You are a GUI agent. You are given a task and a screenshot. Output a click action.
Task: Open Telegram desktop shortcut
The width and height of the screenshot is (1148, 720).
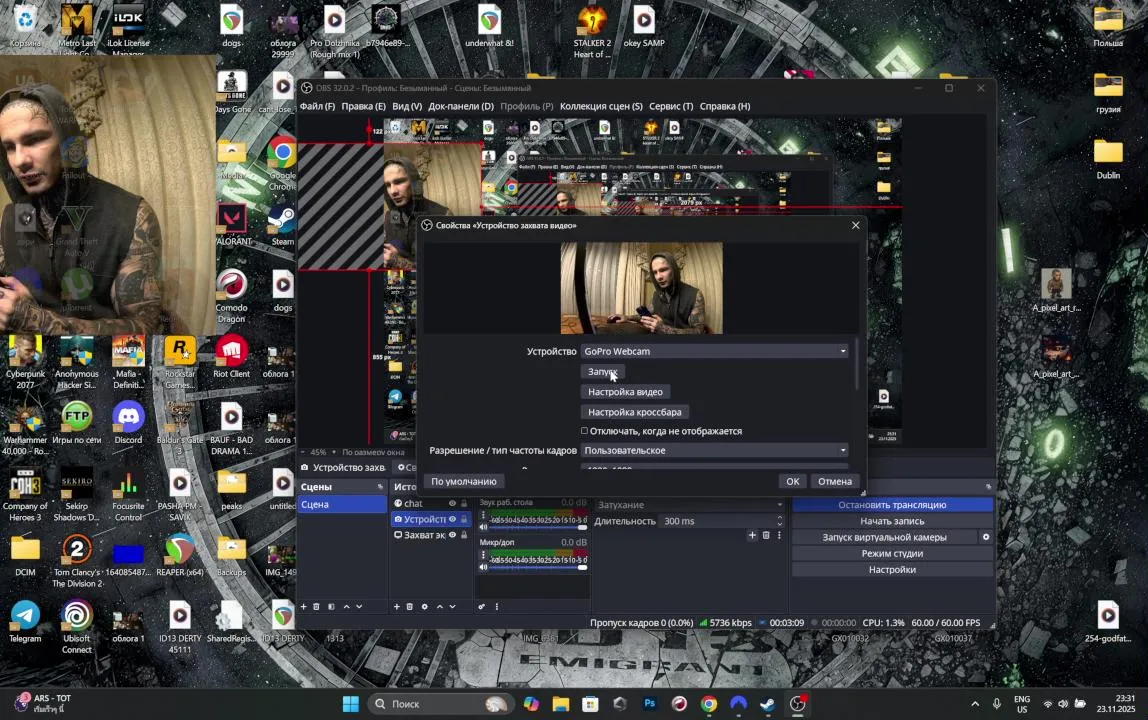point(25,622)
